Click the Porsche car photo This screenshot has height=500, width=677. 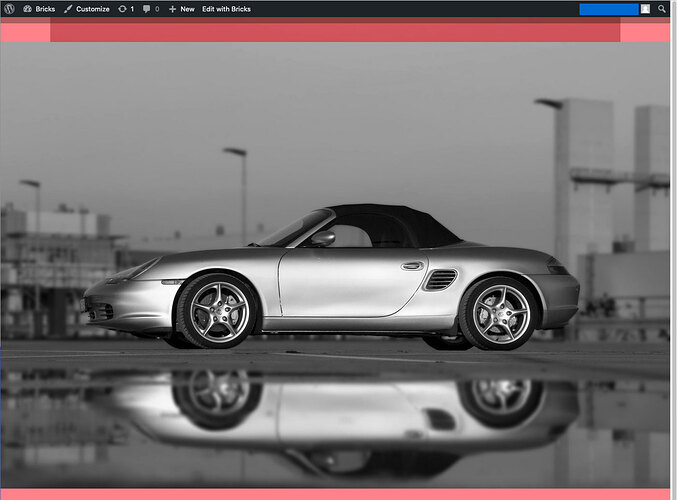[335, 265]
